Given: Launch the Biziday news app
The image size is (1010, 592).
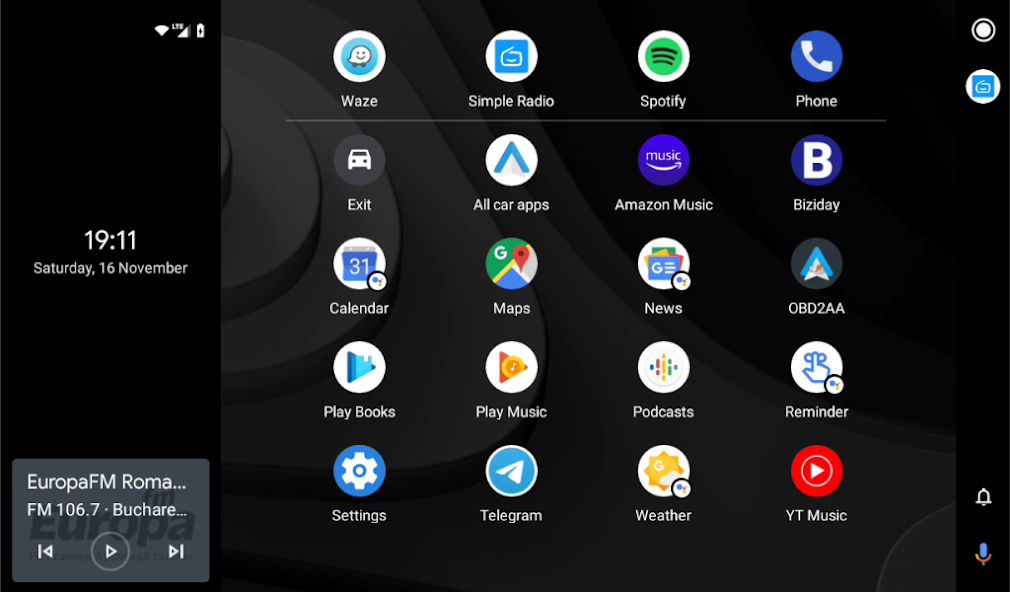Looking at the screenshot, I should pos(816,160).
